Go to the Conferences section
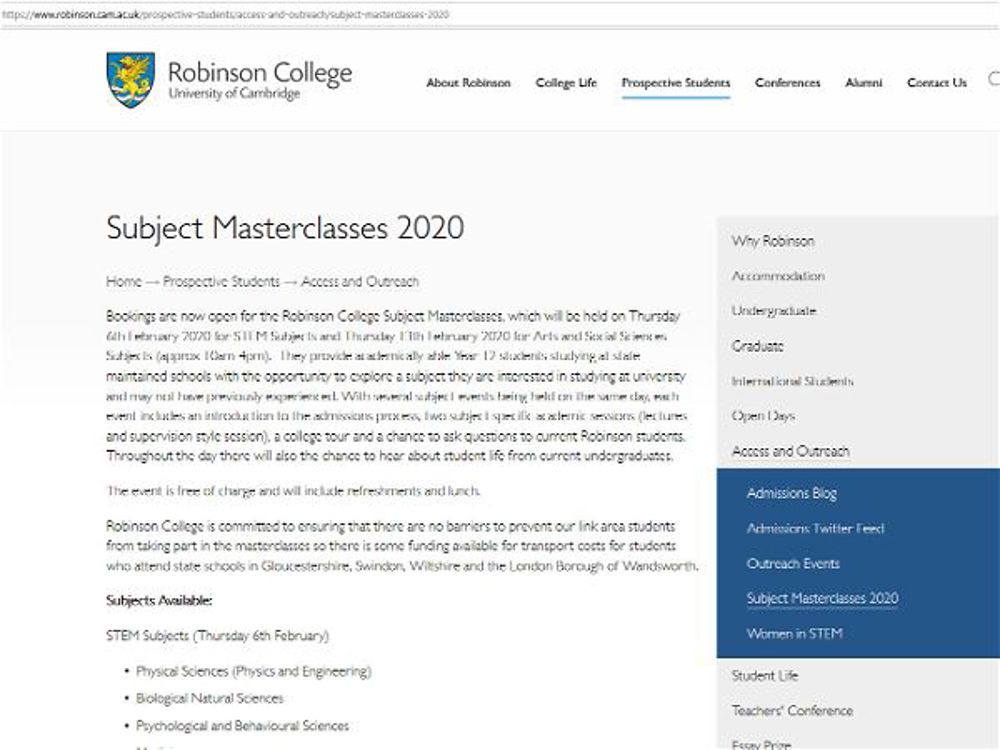1000x750 pixels. tap(787, 83)
